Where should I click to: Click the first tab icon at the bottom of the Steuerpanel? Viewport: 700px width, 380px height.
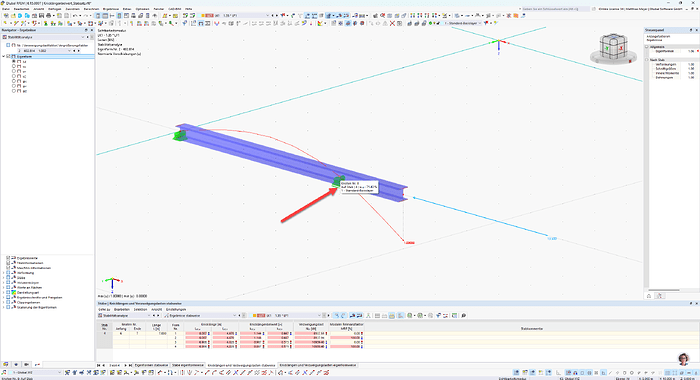click(649, 296)
